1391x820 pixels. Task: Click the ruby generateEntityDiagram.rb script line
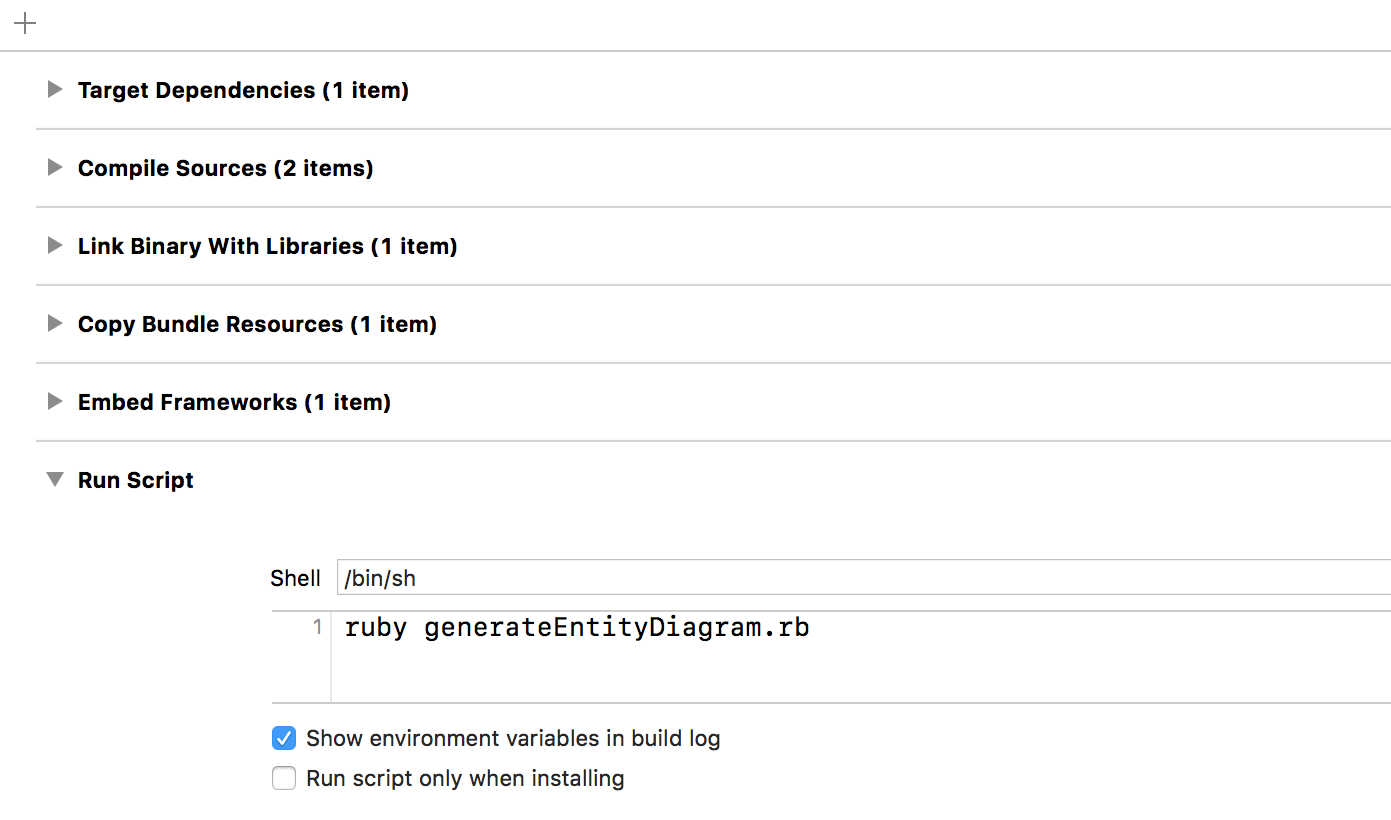point(577,628)
